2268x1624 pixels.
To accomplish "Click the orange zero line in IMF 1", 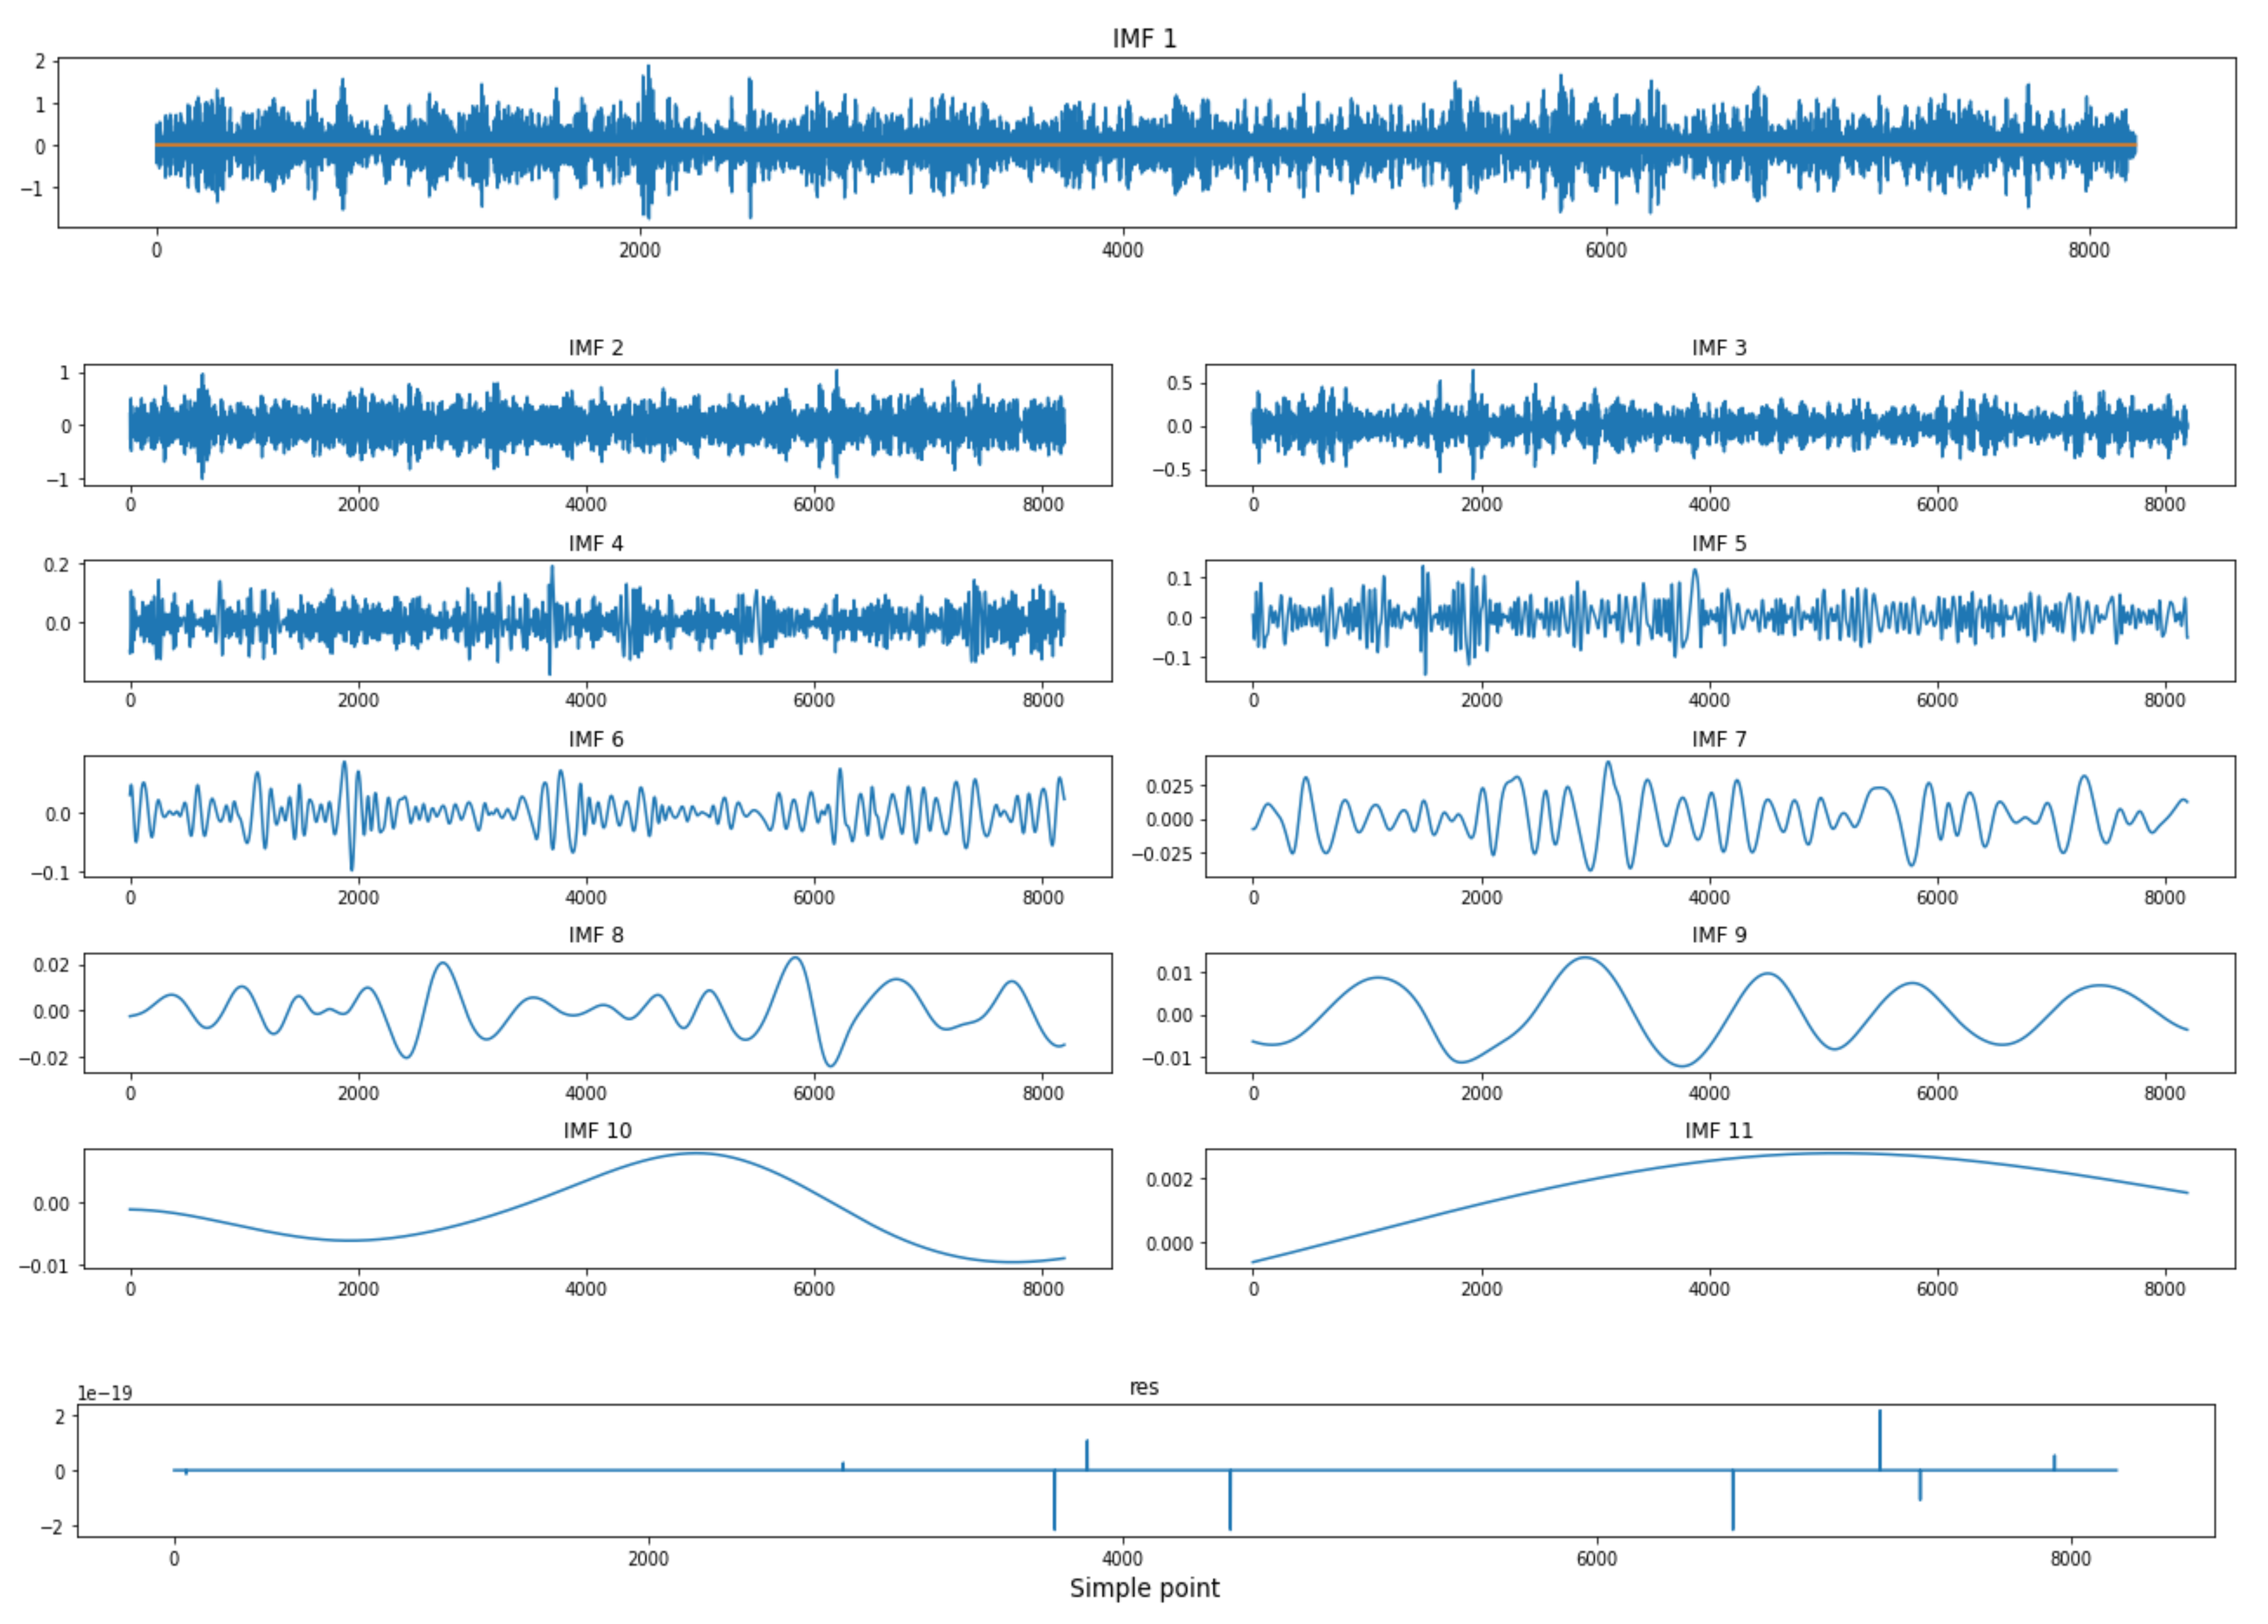I will 1144,145.
